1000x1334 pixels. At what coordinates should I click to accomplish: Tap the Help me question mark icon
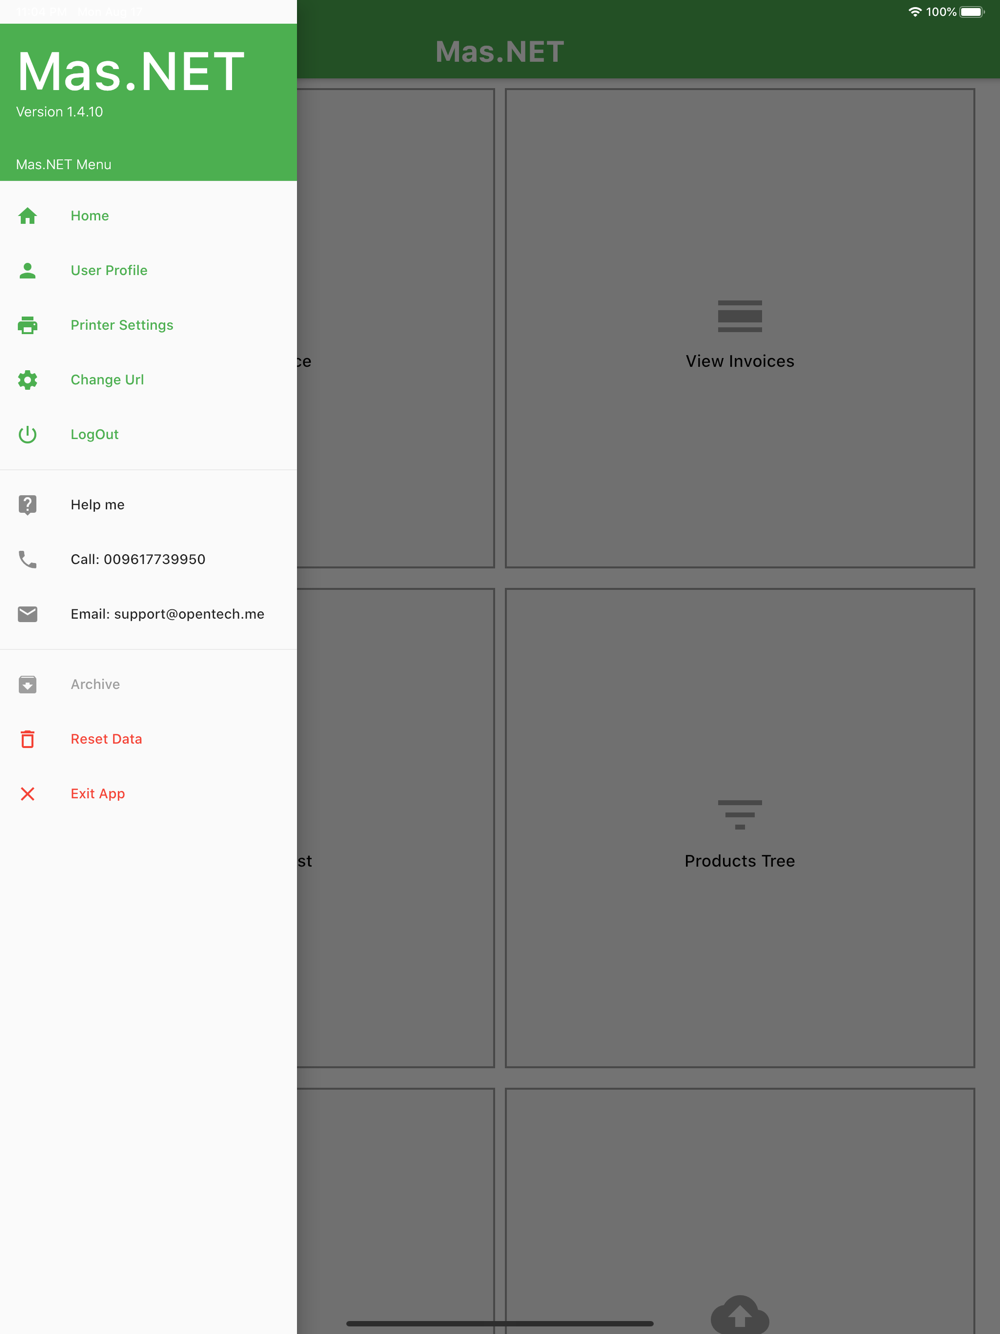tap(28, 505)
